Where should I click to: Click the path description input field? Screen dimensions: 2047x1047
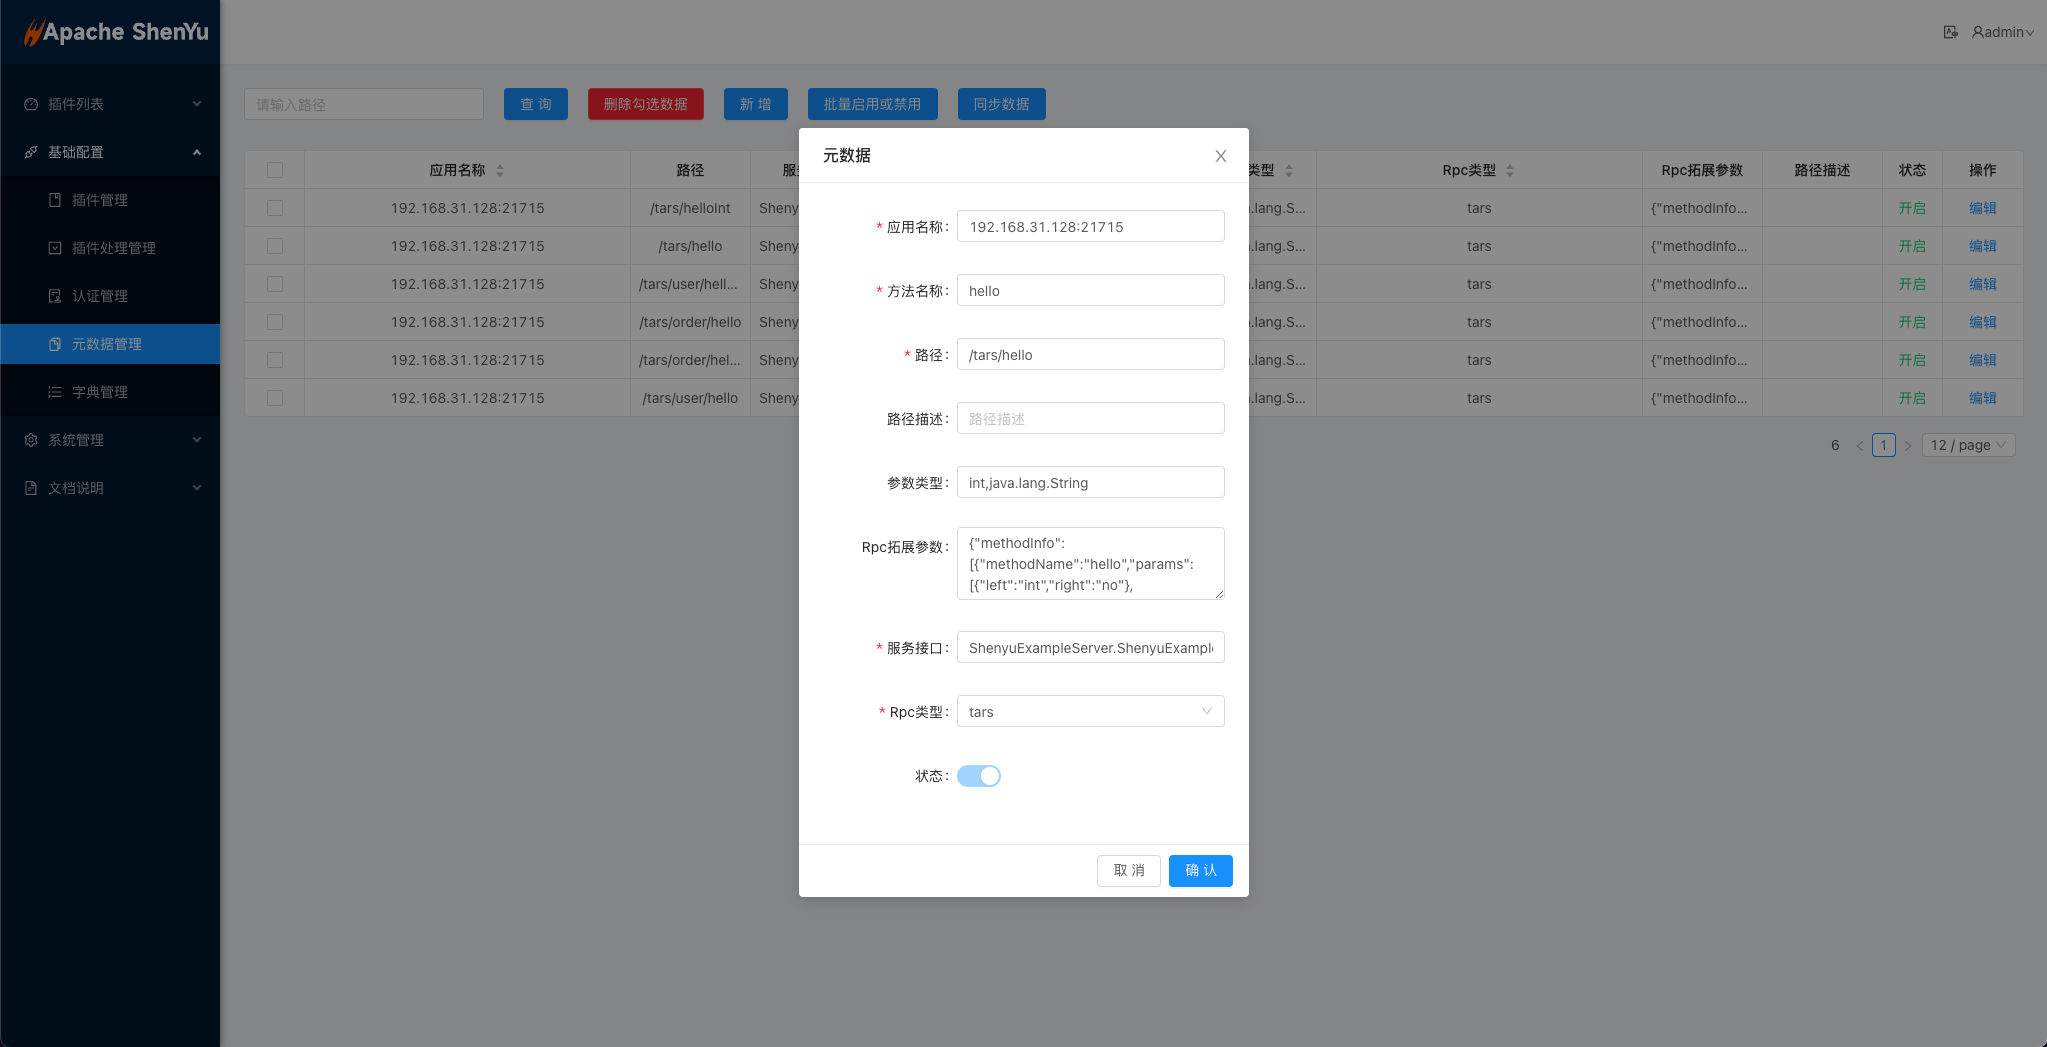(x=1090, y=419)
